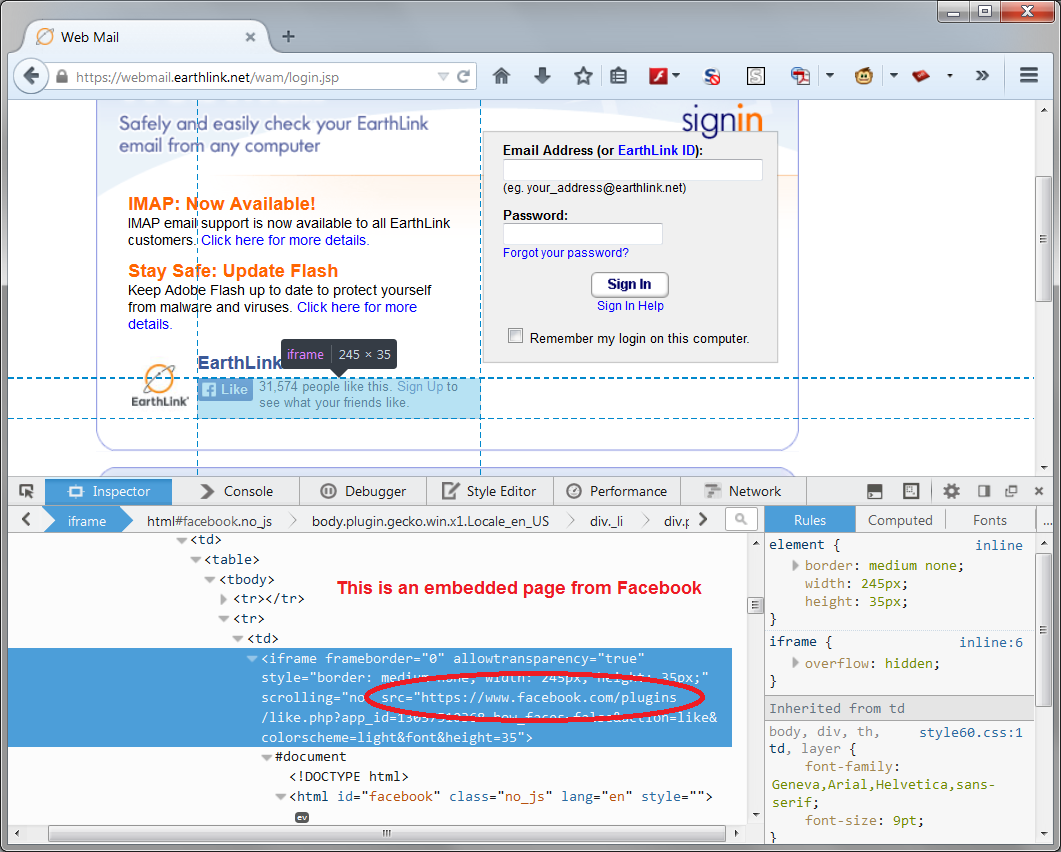Close the Web Mail tab
The image size is (1061, 852).
tap(250, 37)
